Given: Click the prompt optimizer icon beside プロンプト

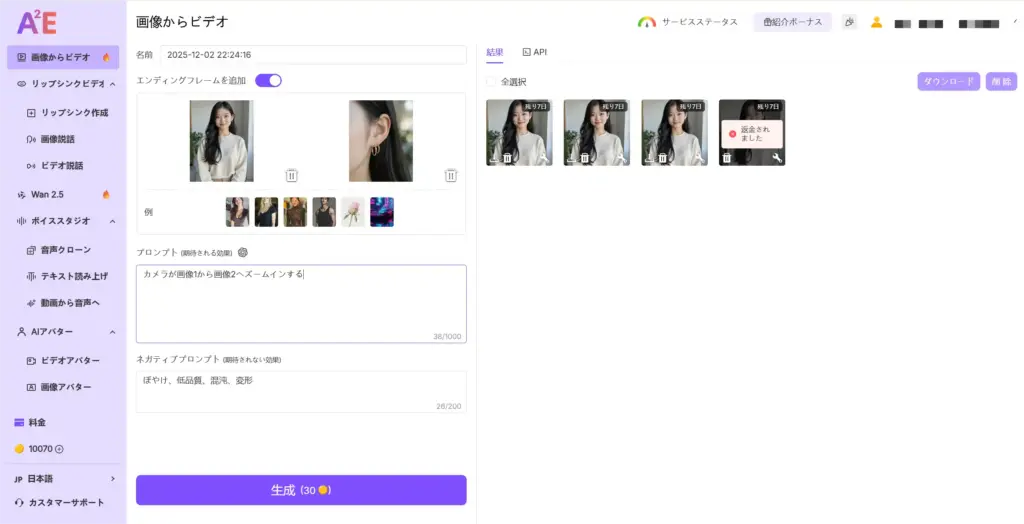Looking at the screenshot, I should click(x=242, y=252).
